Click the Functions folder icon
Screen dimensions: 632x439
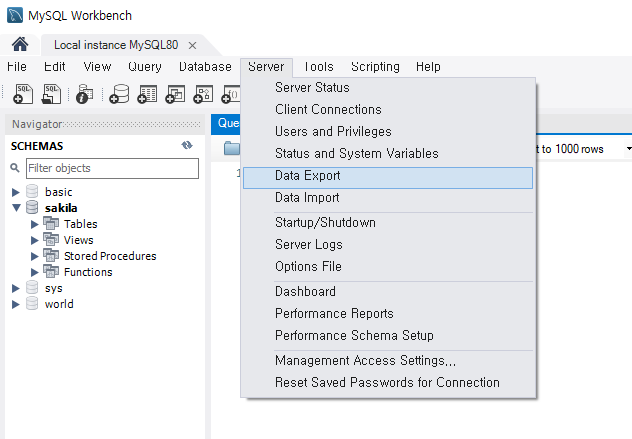[x=51, y=271]
